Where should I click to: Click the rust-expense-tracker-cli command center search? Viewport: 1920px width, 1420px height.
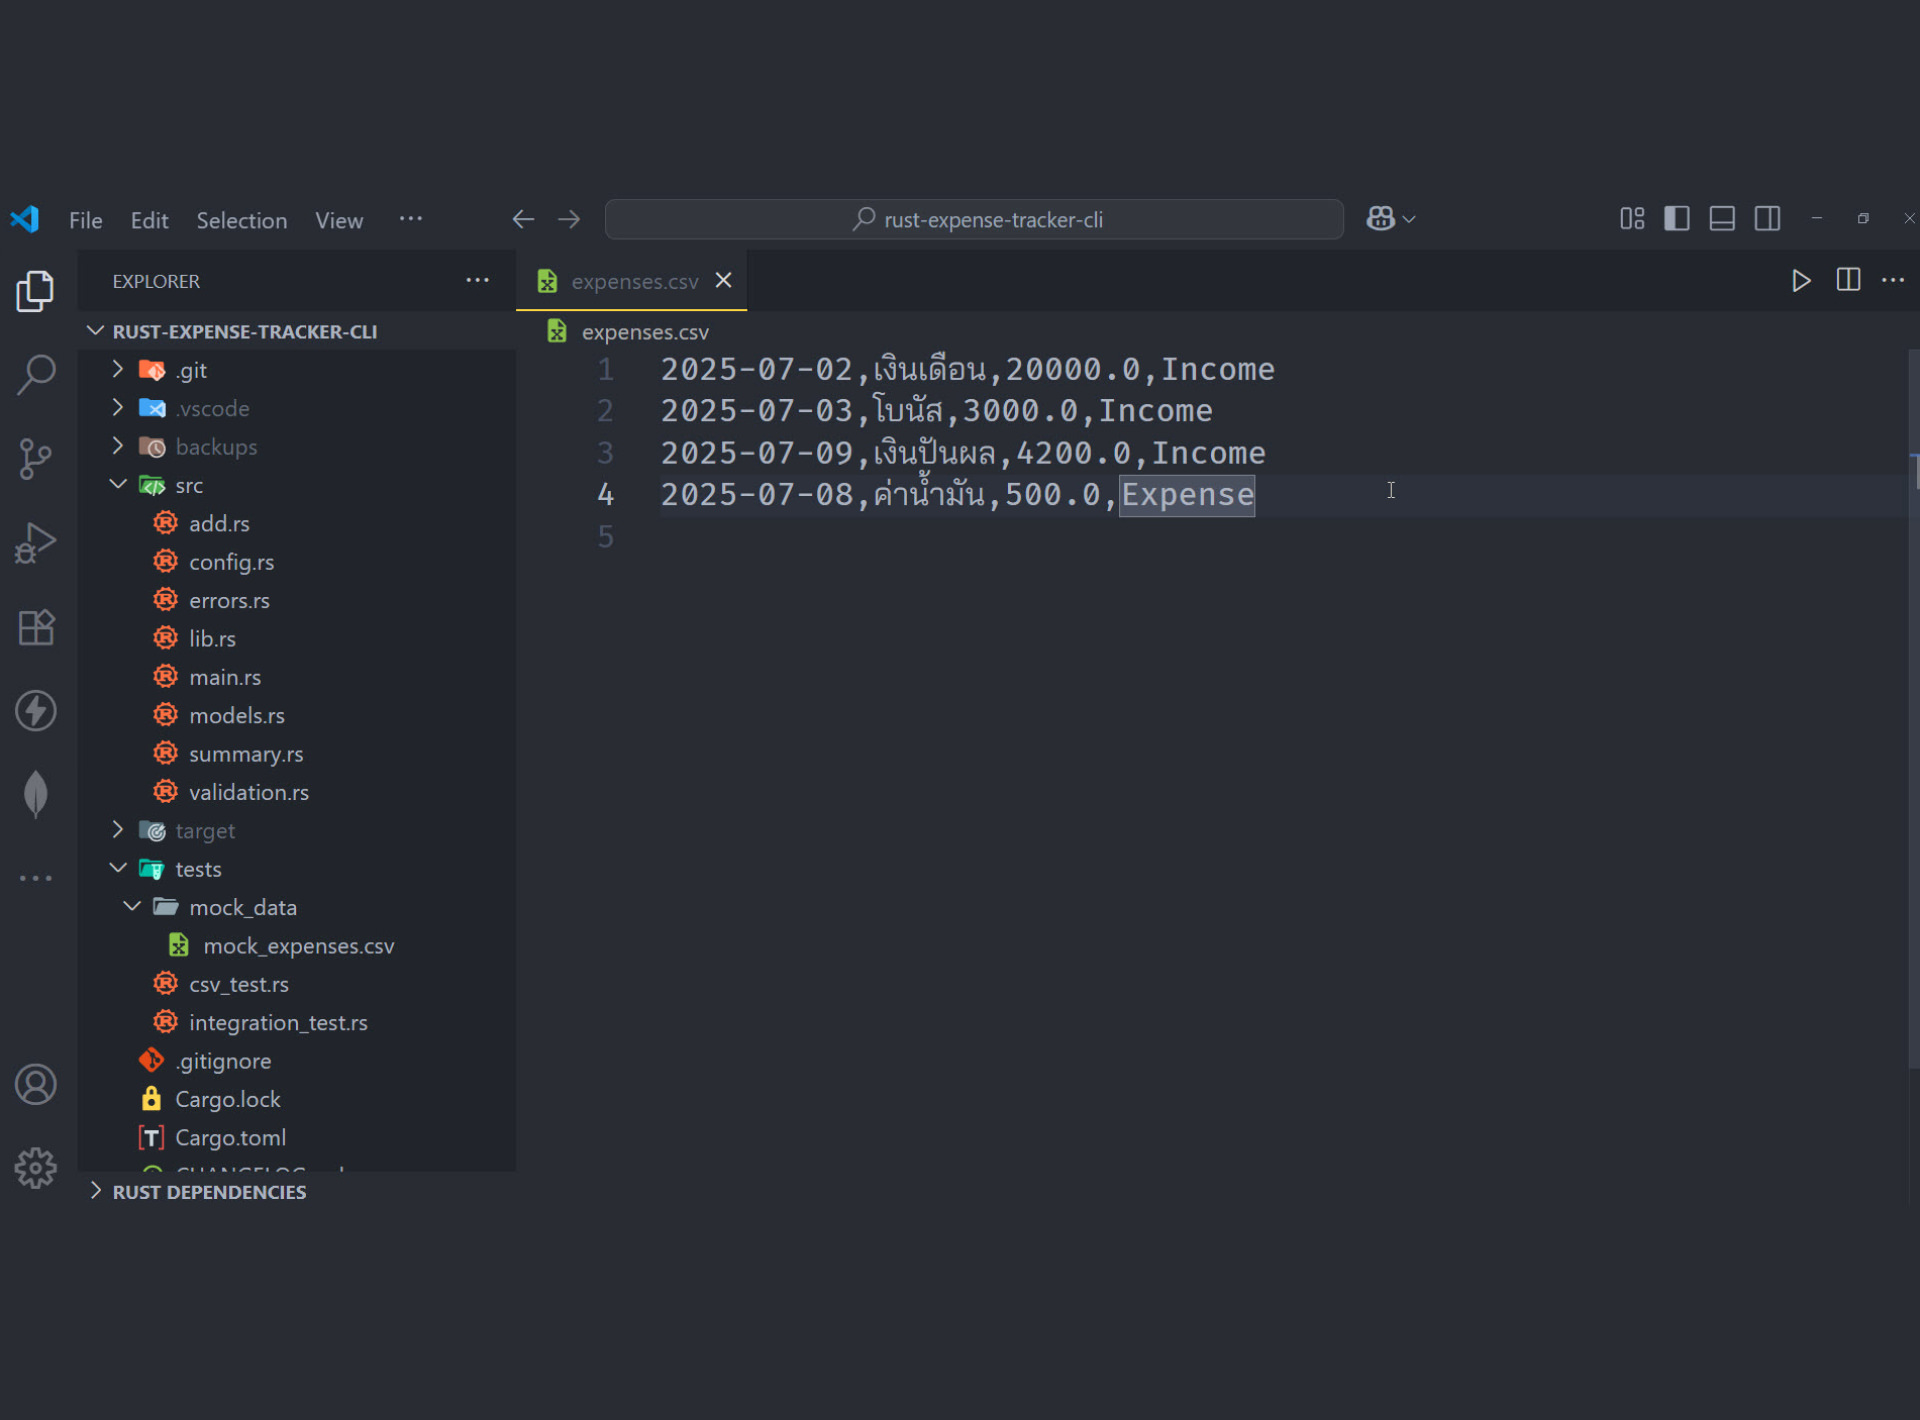[974, 219]
